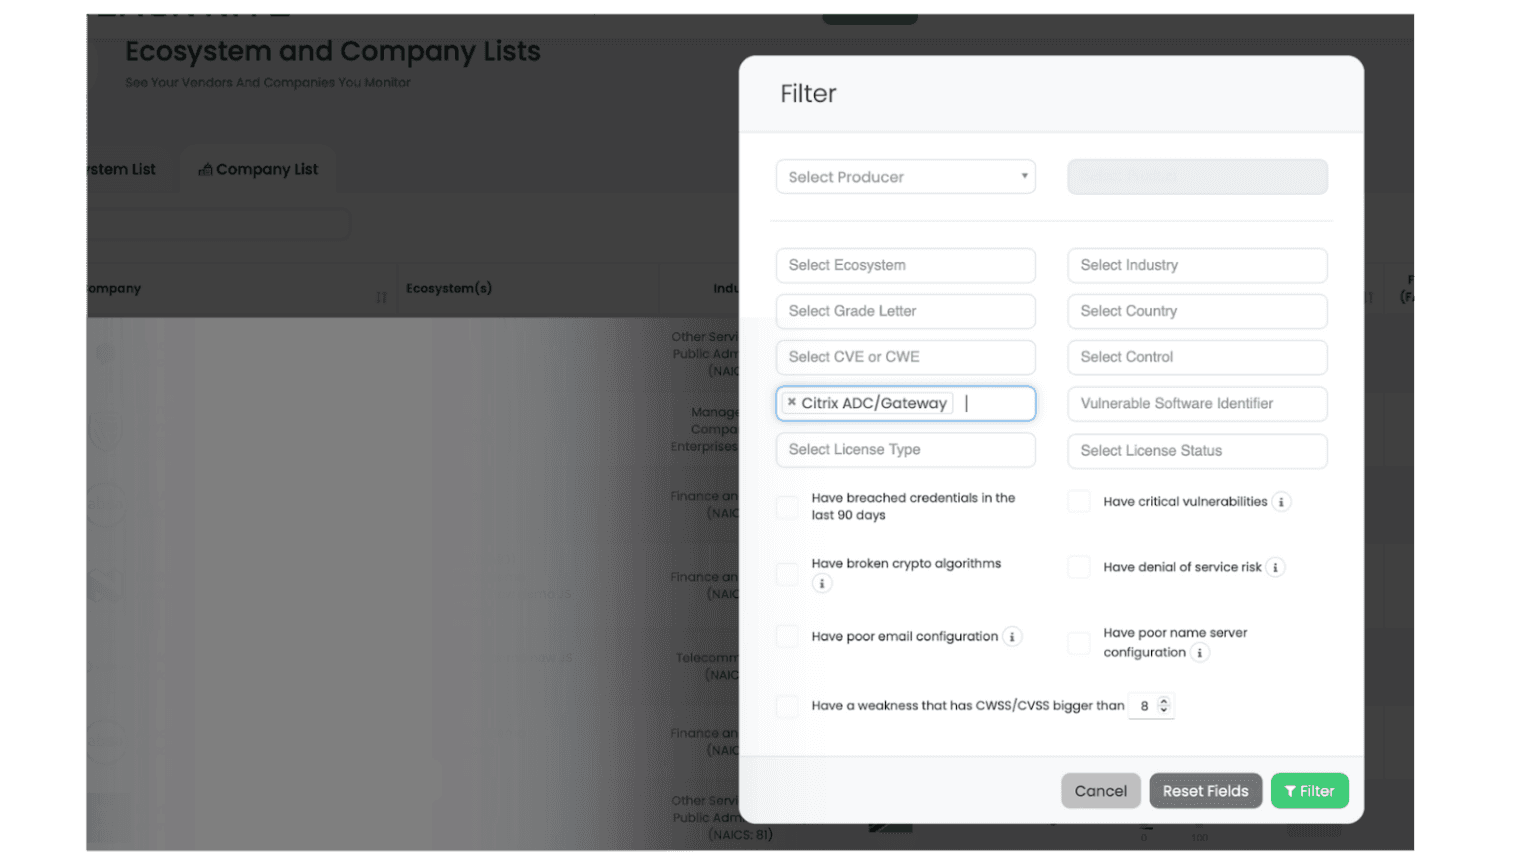
Task: Click the info icon beside Have critical vulnerabilities
Action: click(1281, 501)
